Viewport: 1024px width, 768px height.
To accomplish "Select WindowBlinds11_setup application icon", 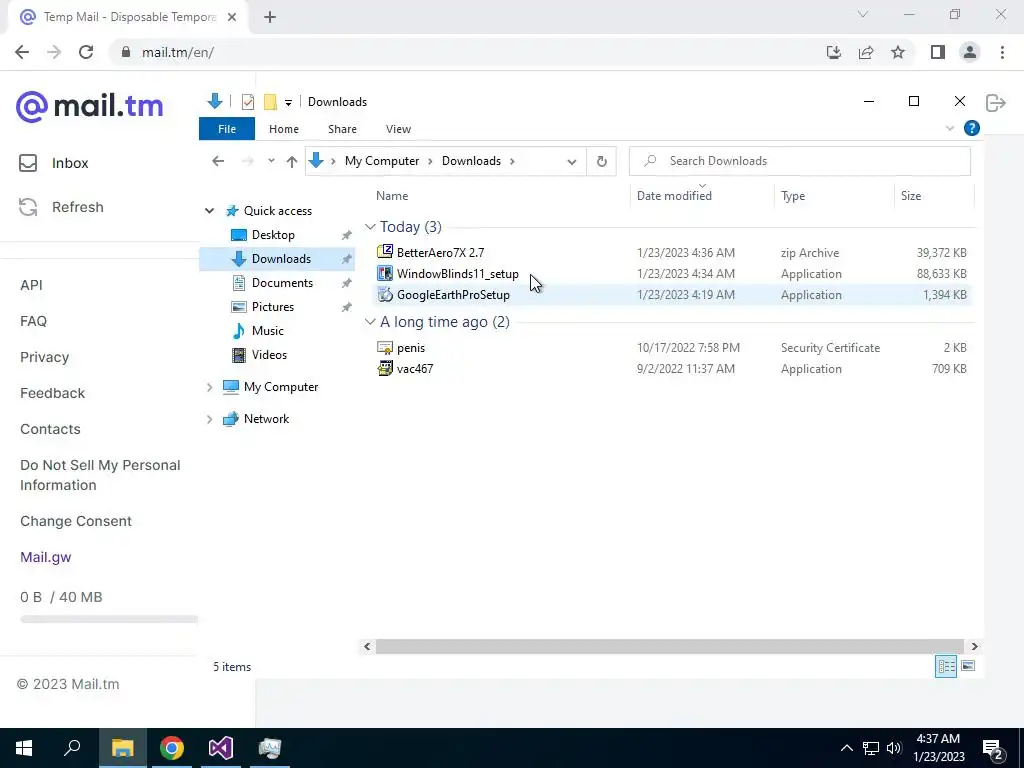I will (x=385, y=273).
